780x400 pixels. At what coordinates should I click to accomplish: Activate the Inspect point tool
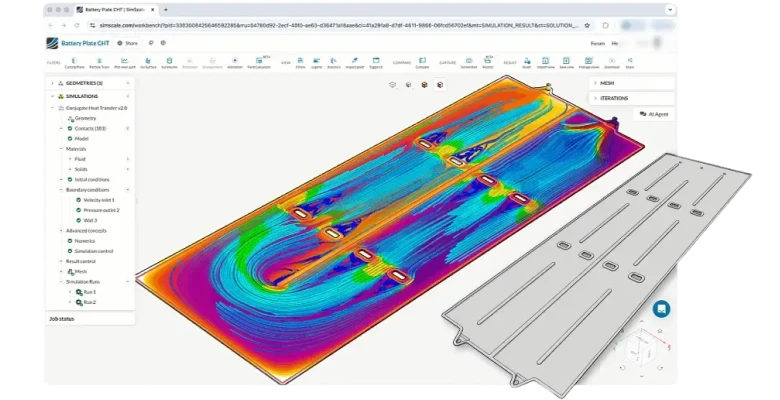(355, 63)
